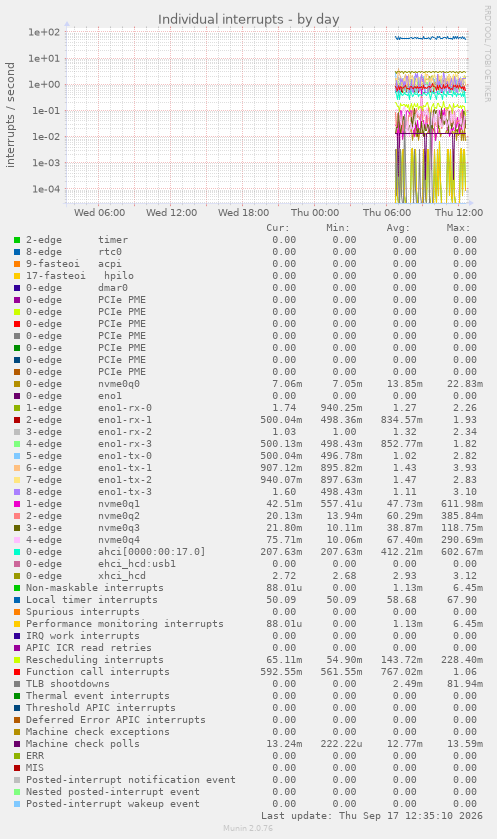
Task: Click the orange swatch beside 9-fasteoi acpi
Action: [17, 264]
